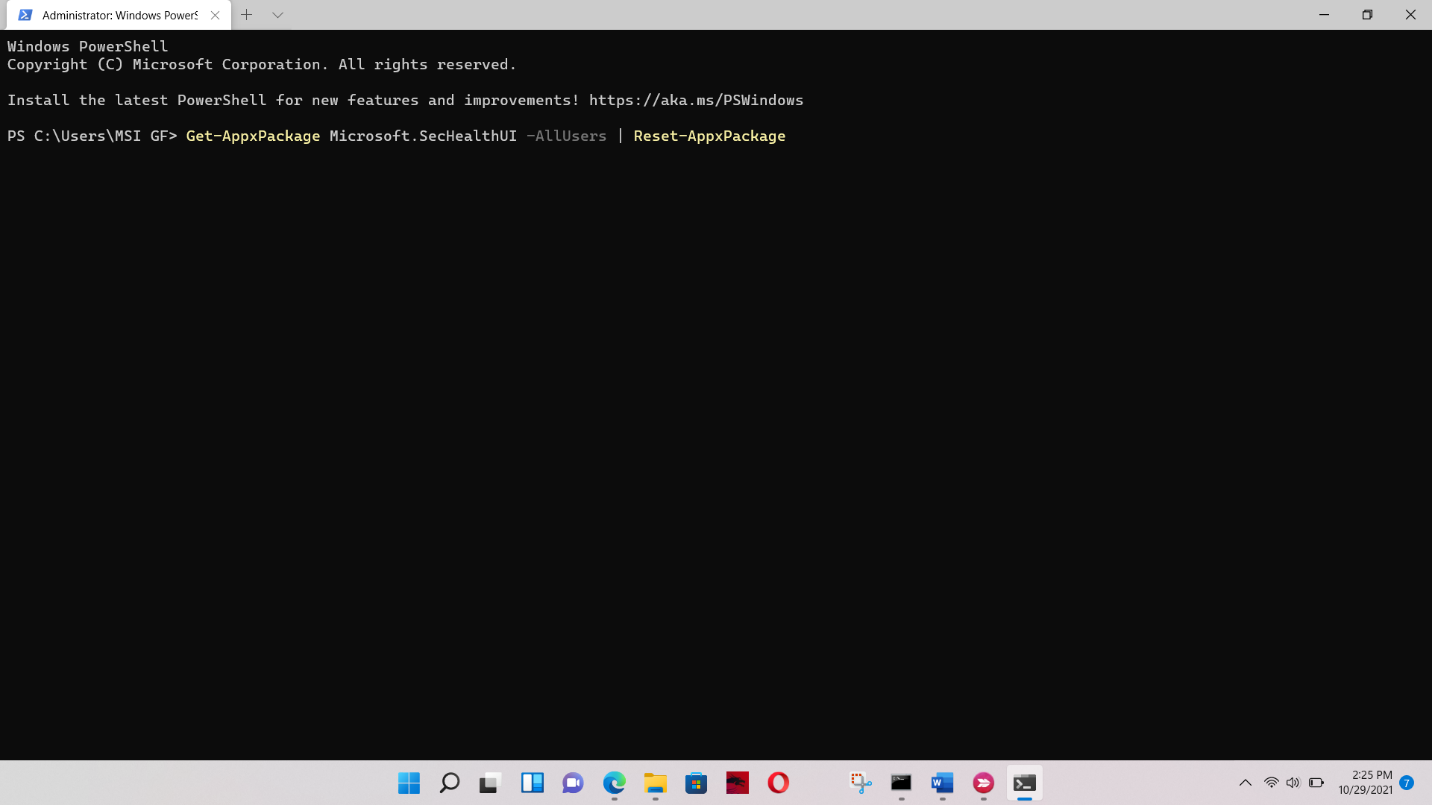Screen dimensions: 1432x805
Task: Launch the Opera browser
Action: [x=779, y=783]
